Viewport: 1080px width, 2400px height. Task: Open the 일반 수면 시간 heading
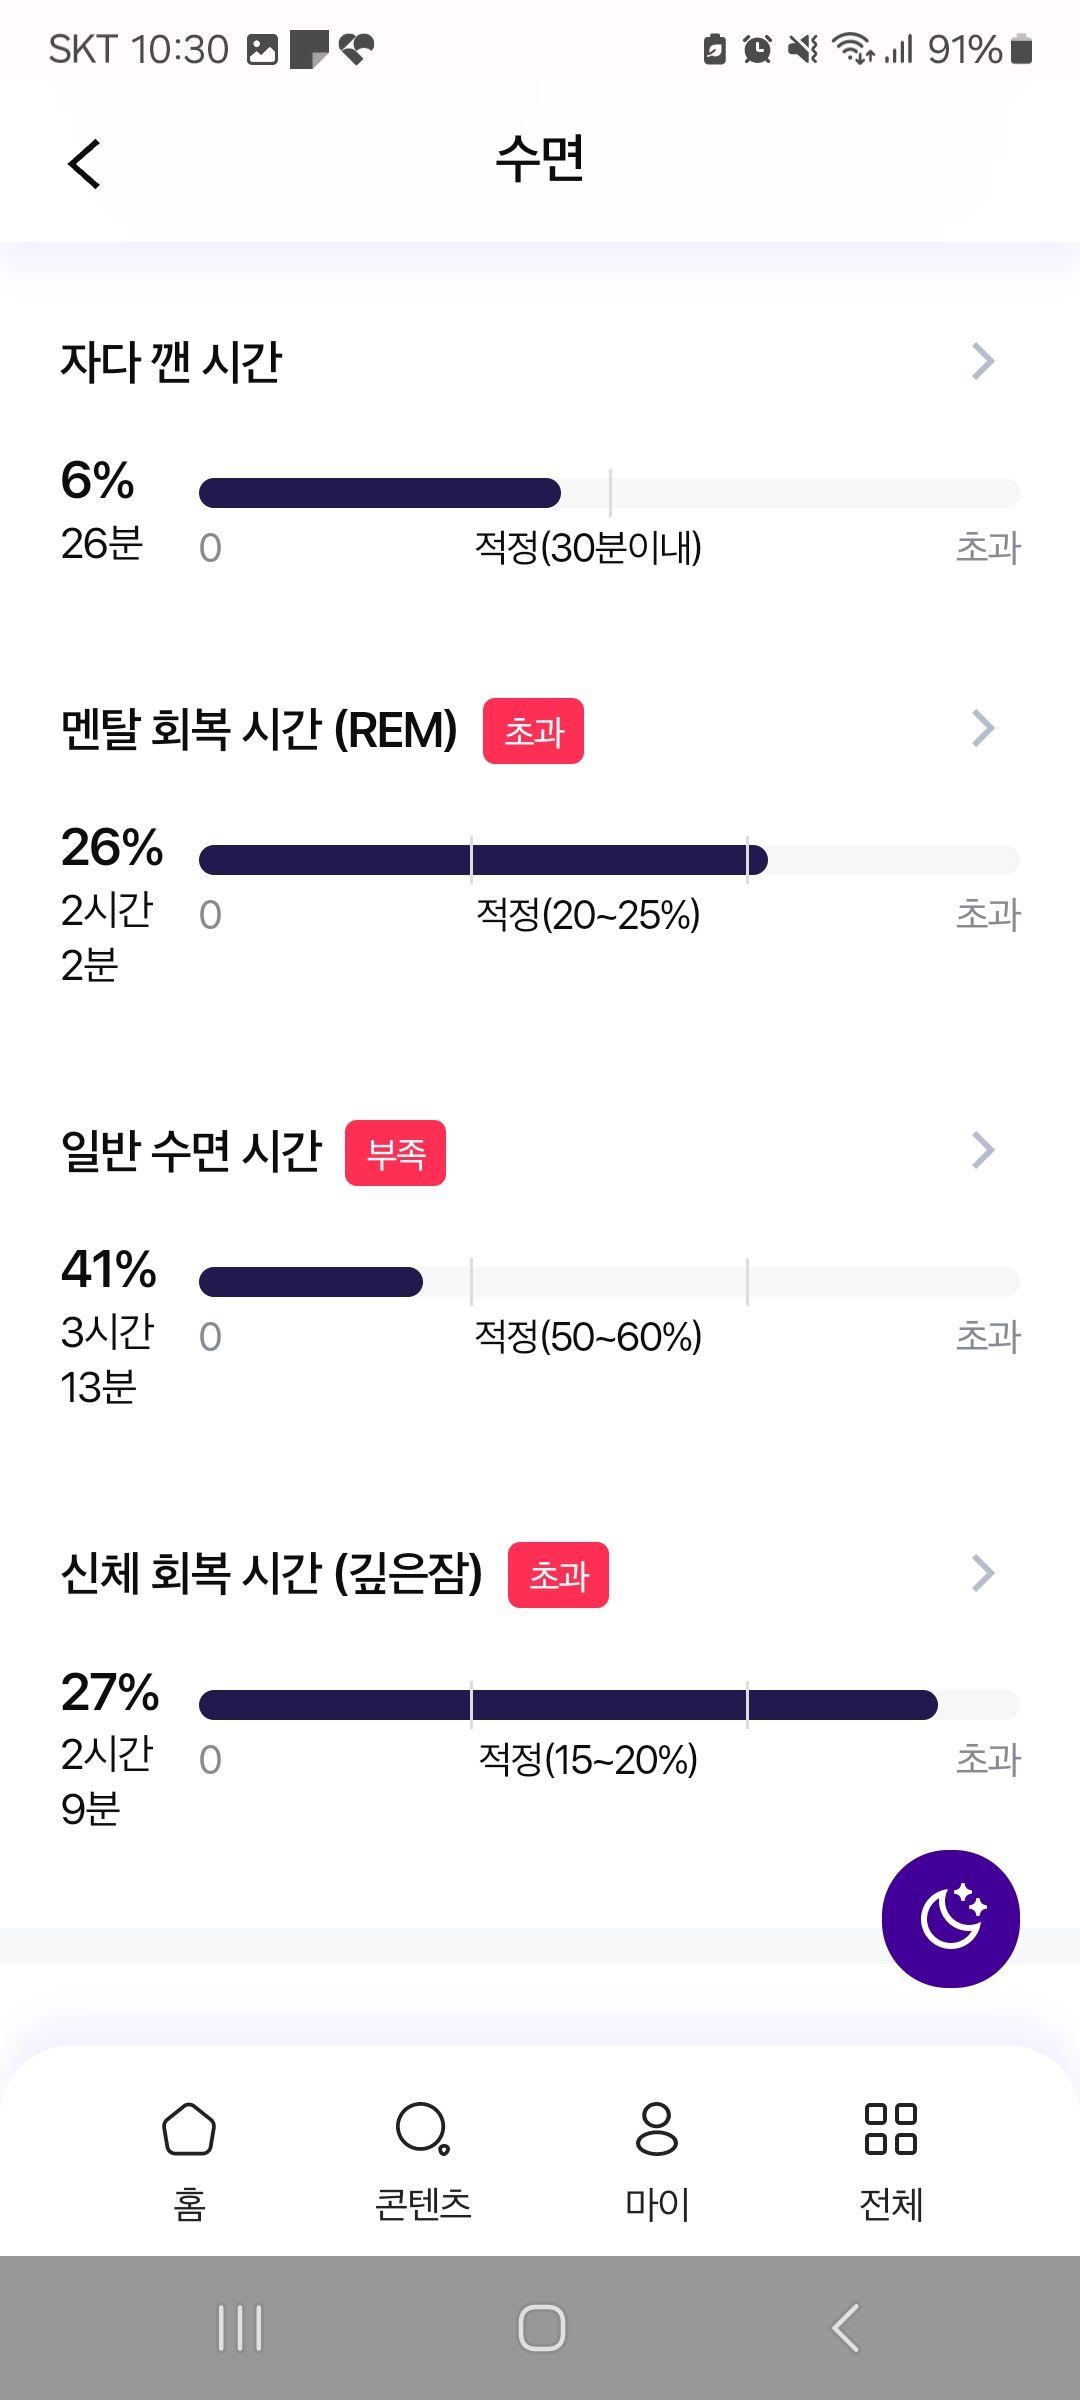coord(191,1151)
